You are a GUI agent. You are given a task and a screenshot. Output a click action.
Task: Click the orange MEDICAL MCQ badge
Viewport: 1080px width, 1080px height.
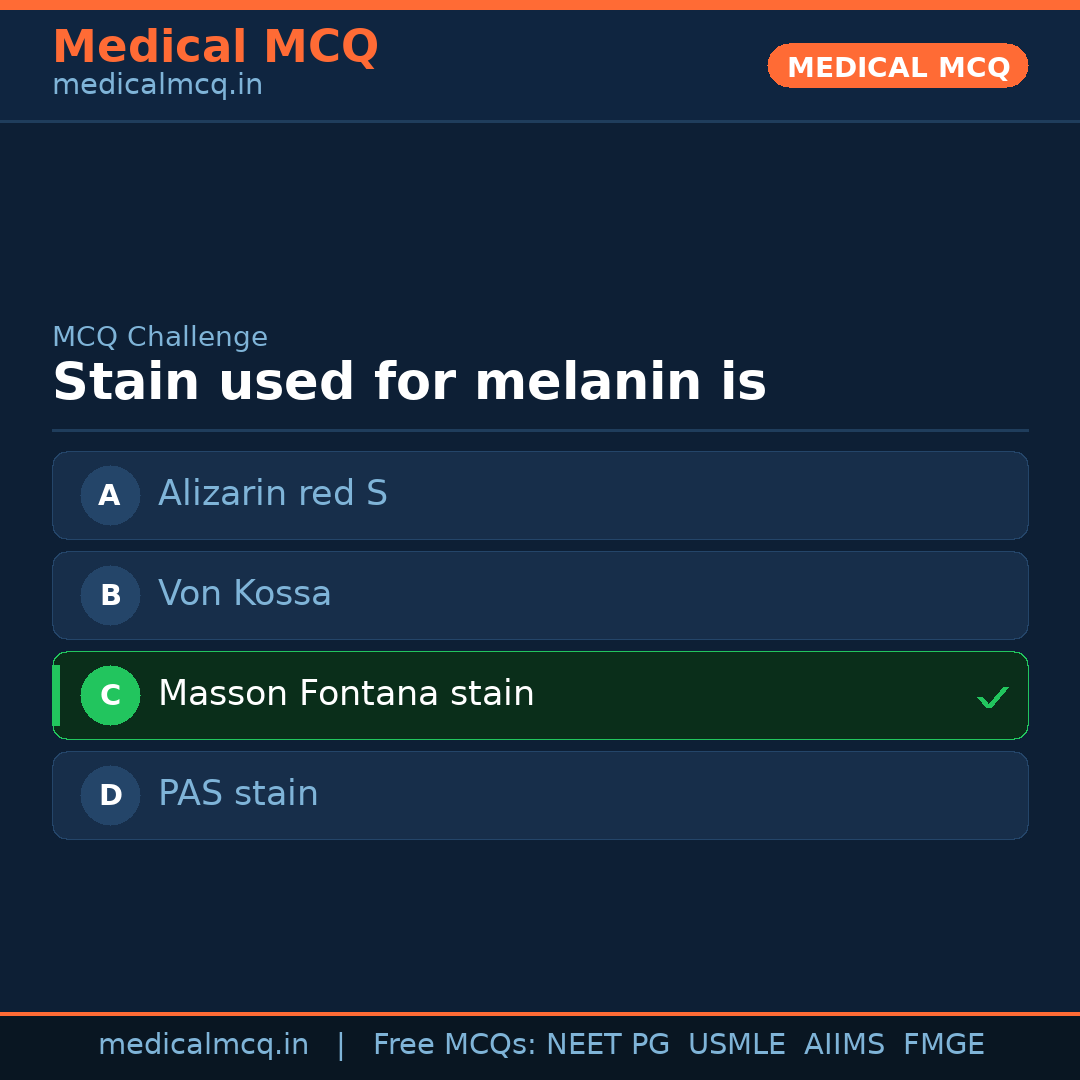coord(897,66)
